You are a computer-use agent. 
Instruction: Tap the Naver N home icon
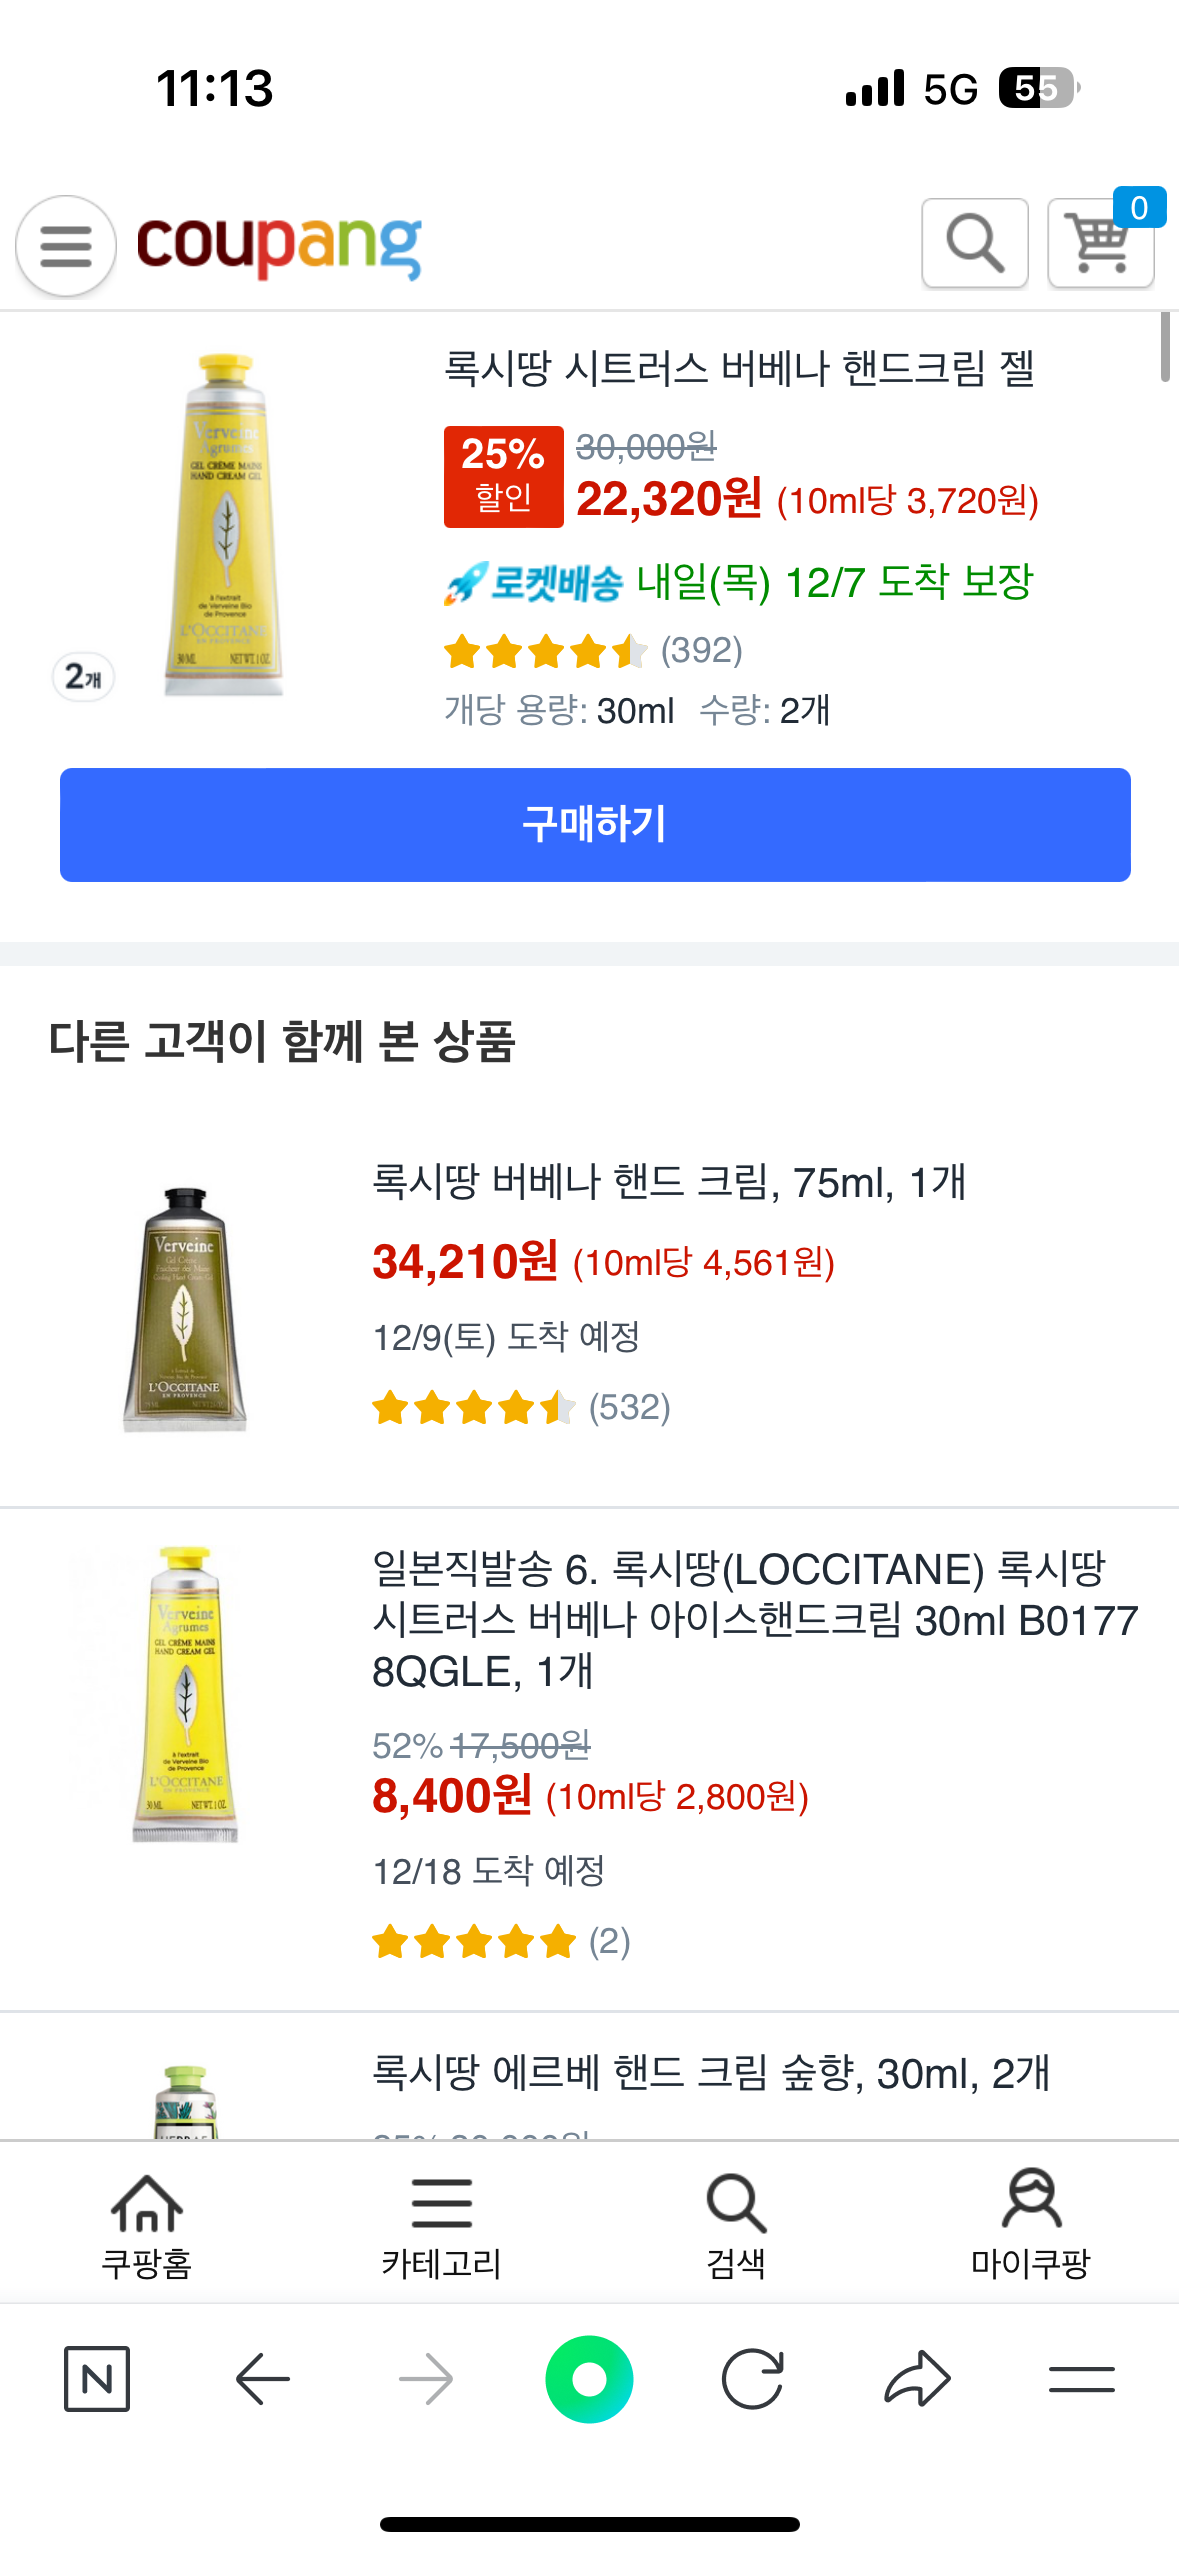97,2378
